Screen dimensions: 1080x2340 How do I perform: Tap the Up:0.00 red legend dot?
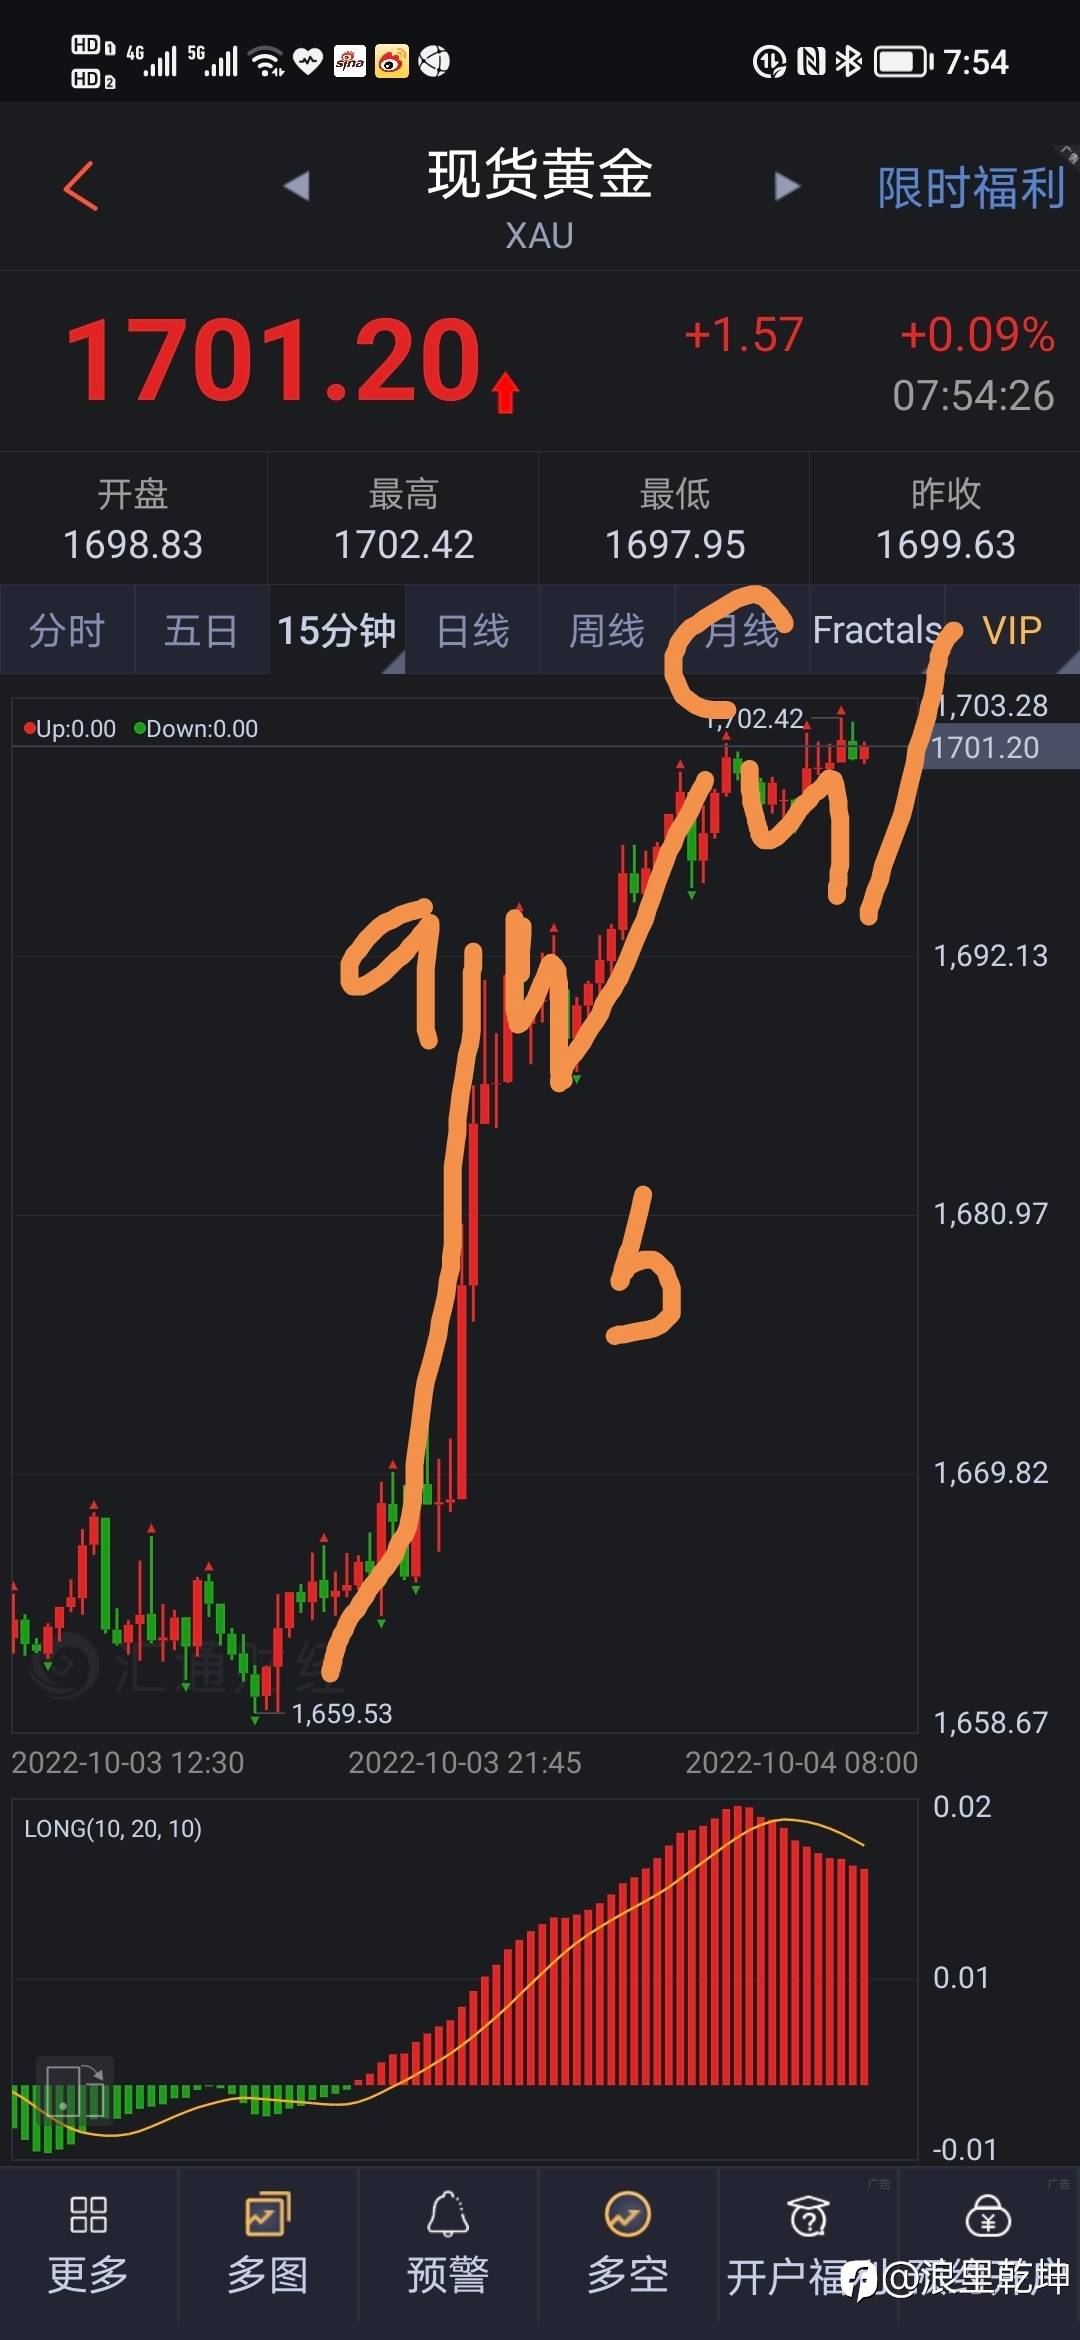coord(29,729)
